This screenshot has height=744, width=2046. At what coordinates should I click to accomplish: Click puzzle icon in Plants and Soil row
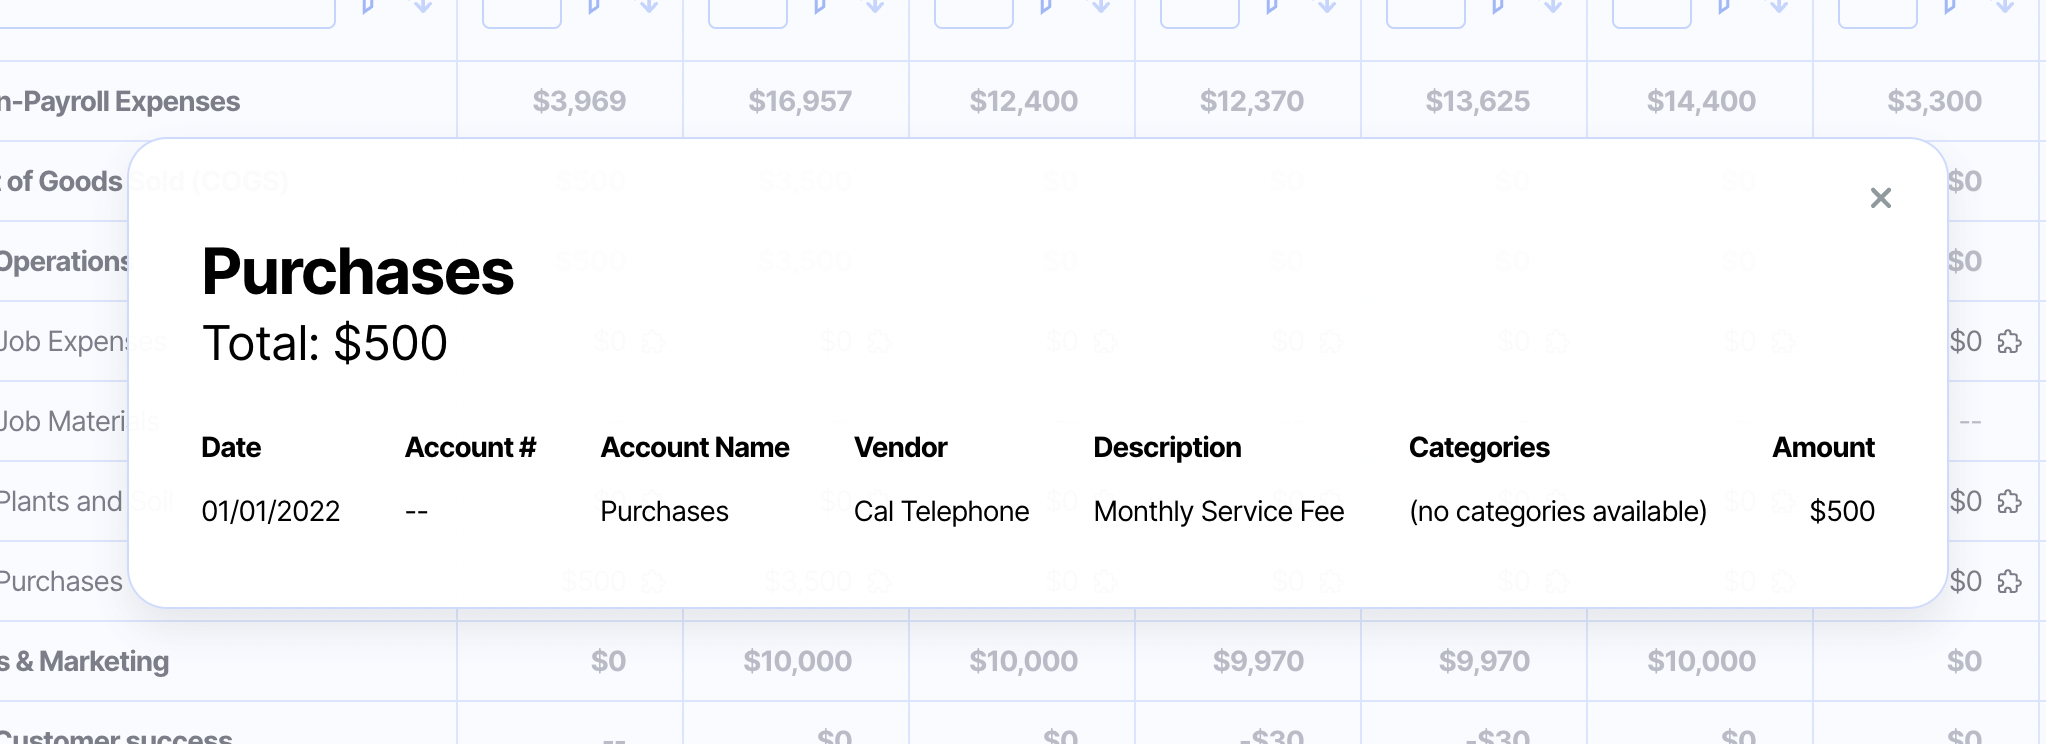(2009, 502)
